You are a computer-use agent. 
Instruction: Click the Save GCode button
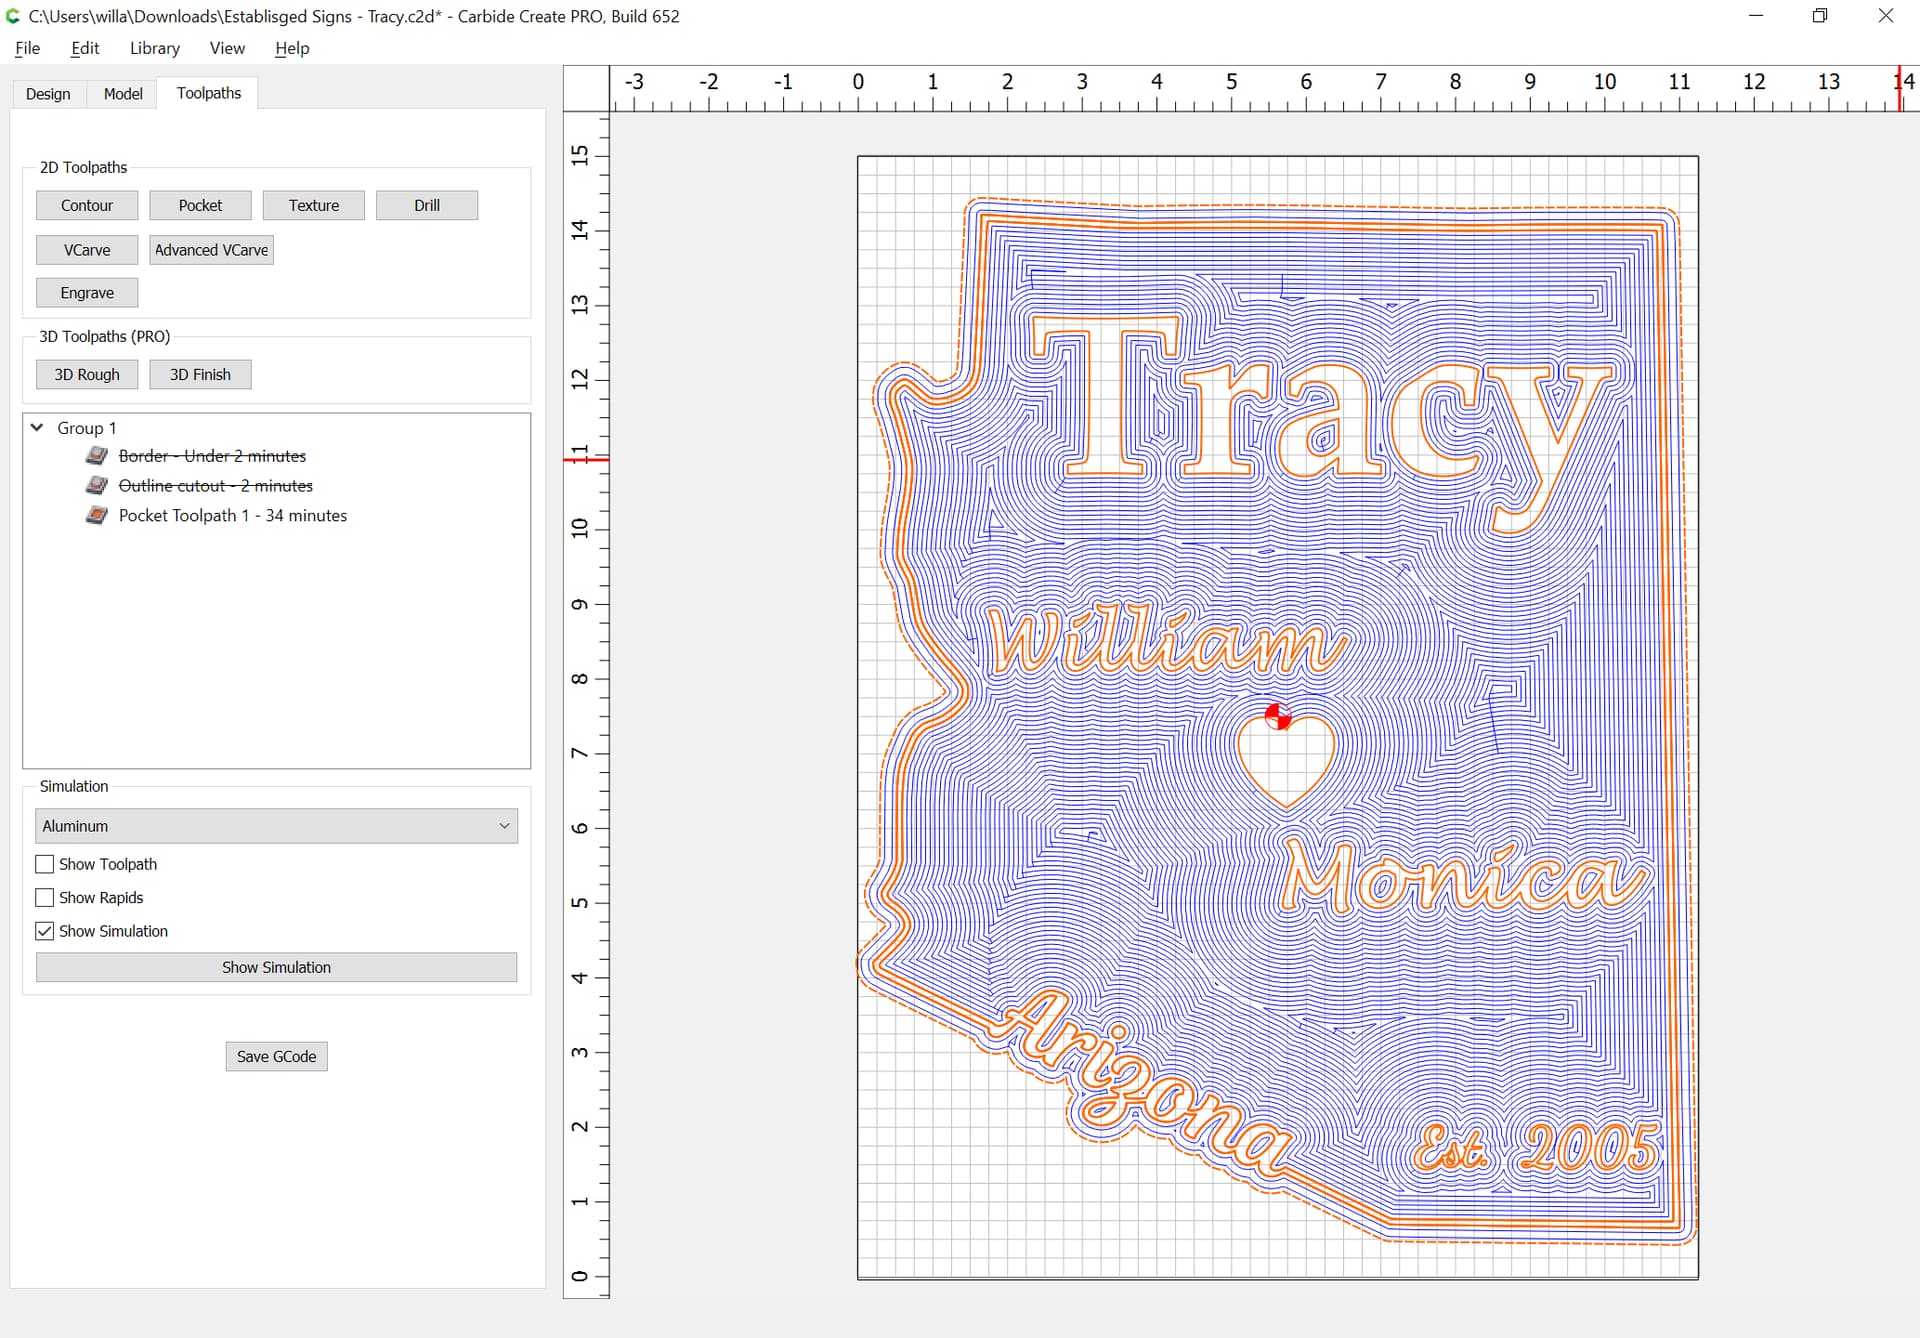coord(277,1057)
